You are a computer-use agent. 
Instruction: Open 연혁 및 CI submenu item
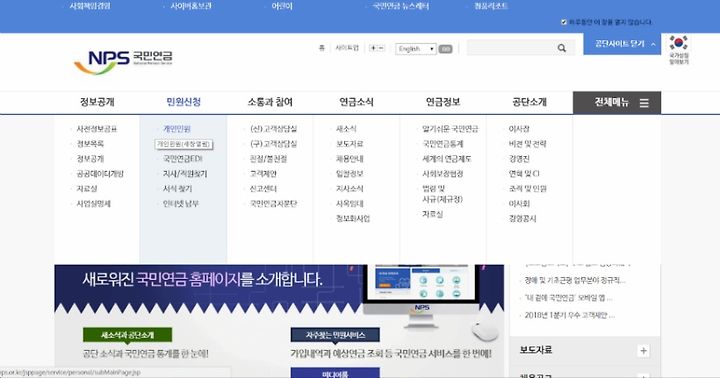524,174
